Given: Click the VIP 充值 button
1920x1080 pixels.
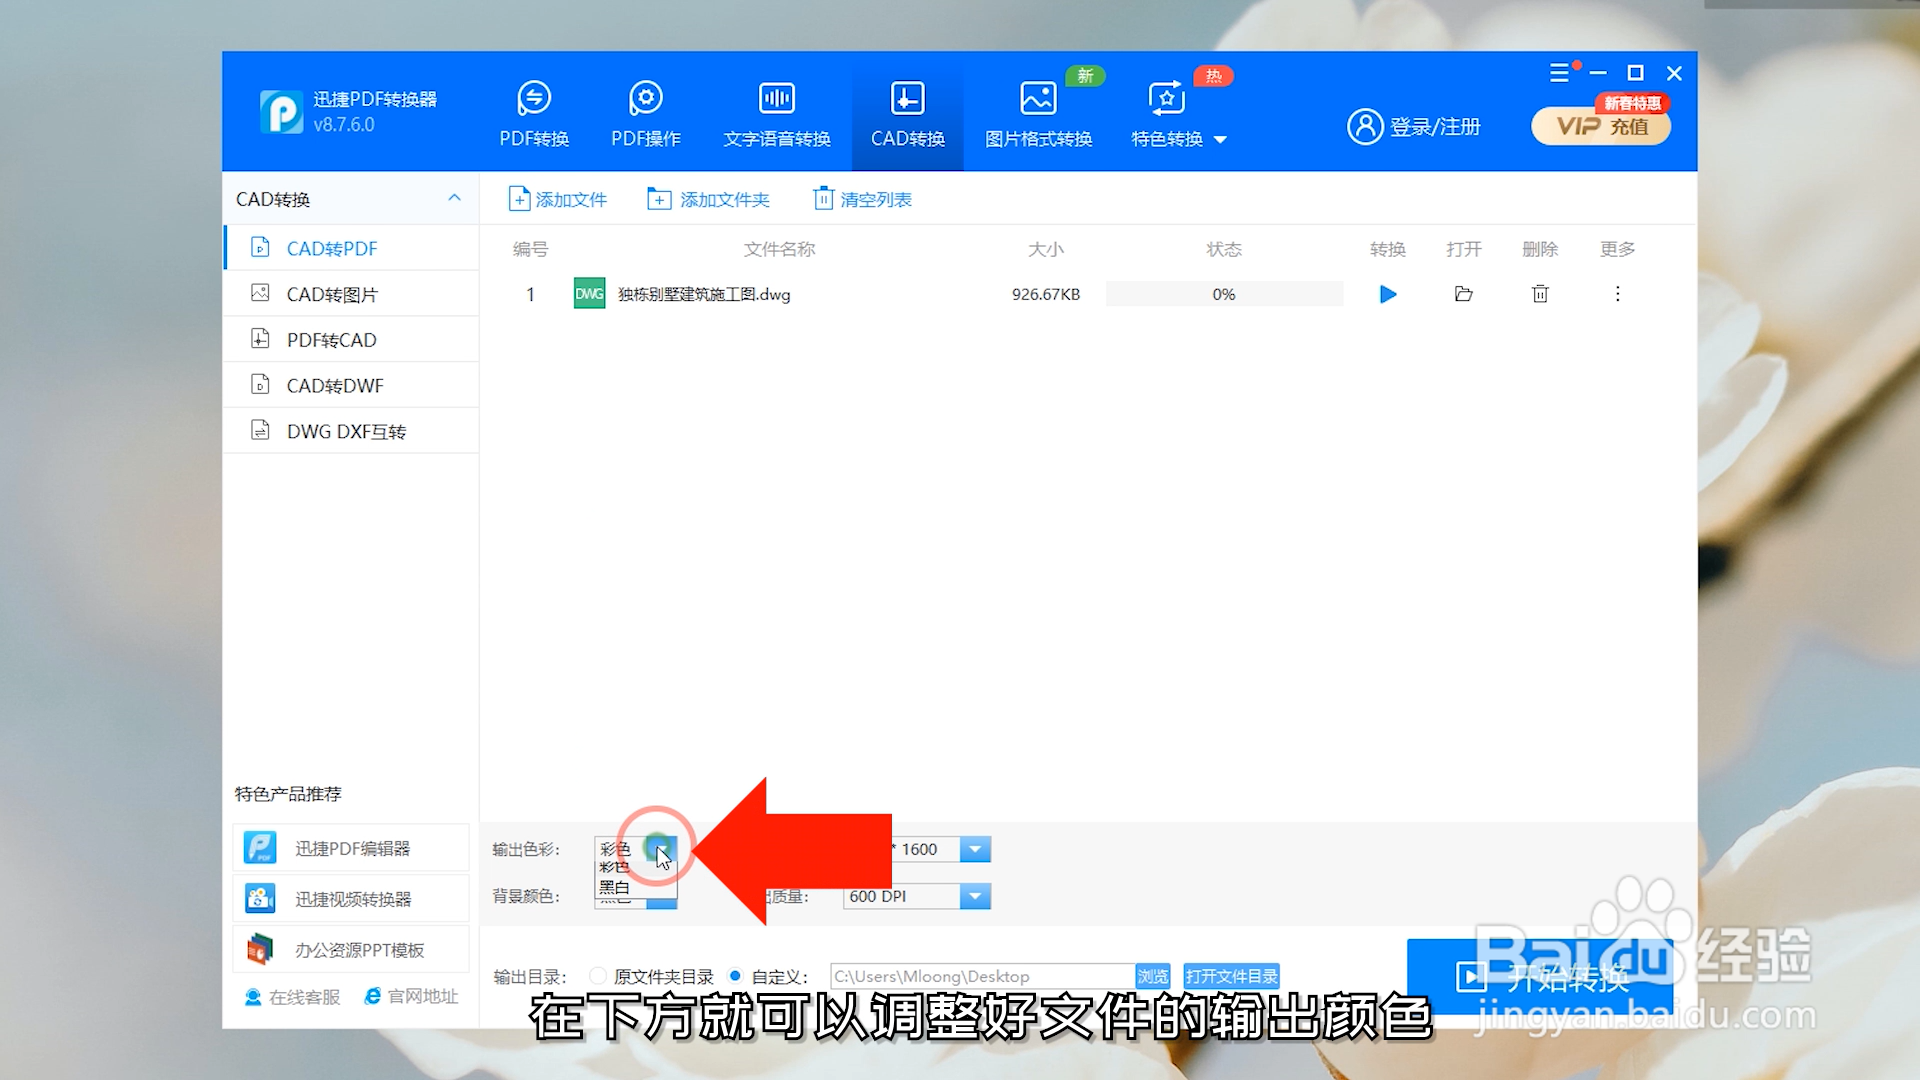Looking at the screenshot, I should point(1601,126).
